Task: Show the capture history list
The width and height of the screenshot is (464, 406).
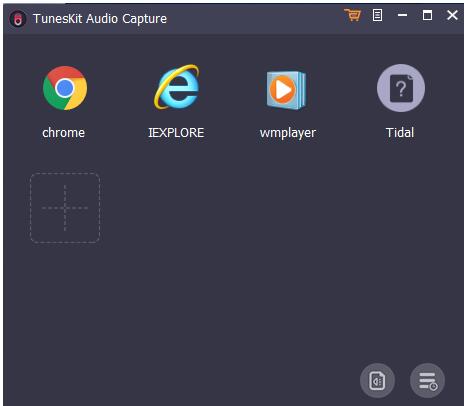Action: (x=427, y=380)
